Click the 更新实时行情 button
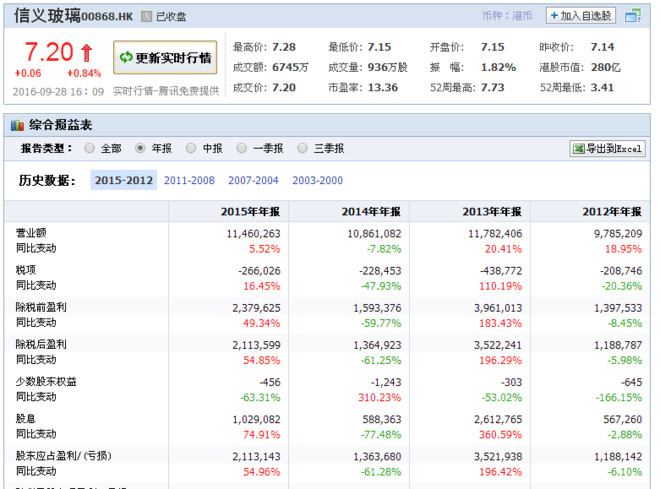Image resolution: width=660 pixels, height=489 pixels. coord(165,58)
